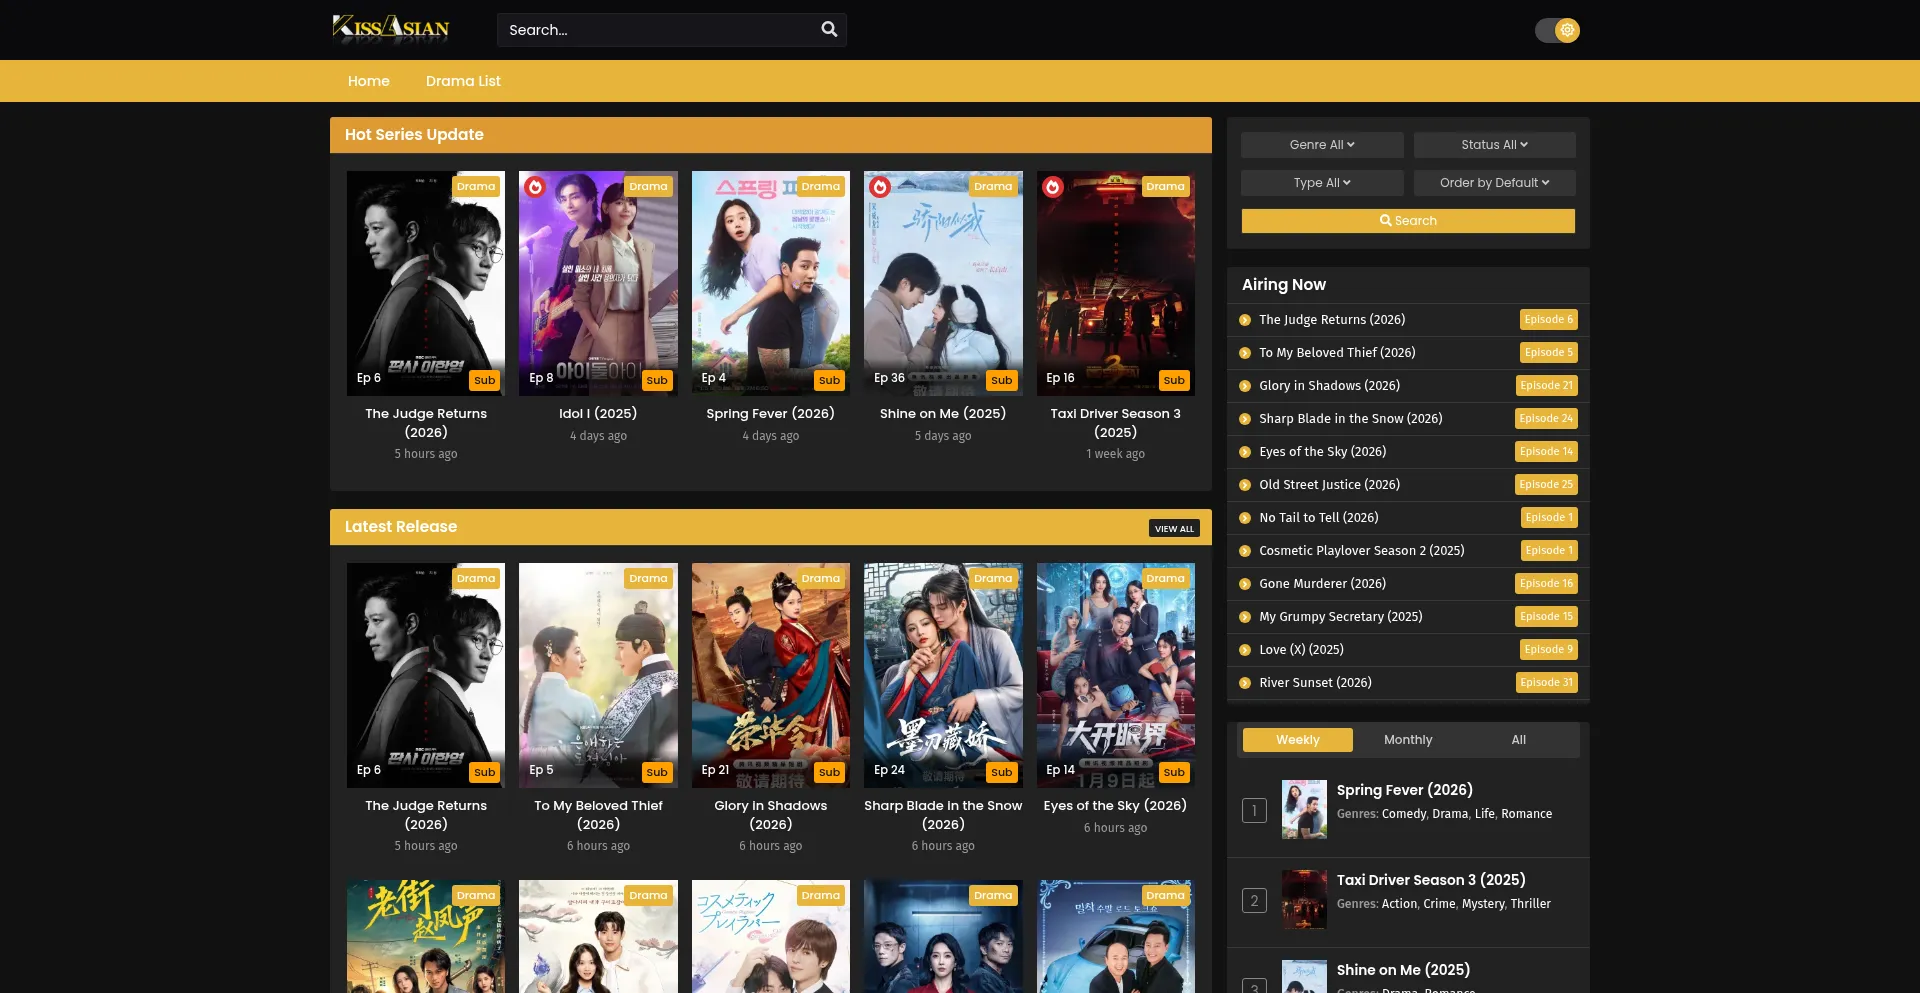The width and height of the screenshot is (1920, 993).
Task: Click the Thriller genre link under Taxi Driver Season 3
Action: click(1531, 904)
